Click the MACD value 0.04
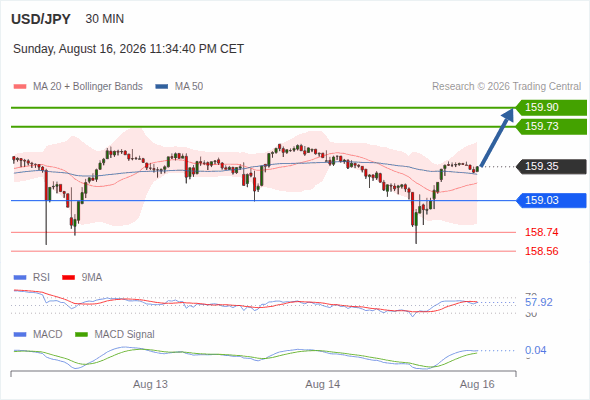Viewport: 590px width, 400px height. (535, 350)
